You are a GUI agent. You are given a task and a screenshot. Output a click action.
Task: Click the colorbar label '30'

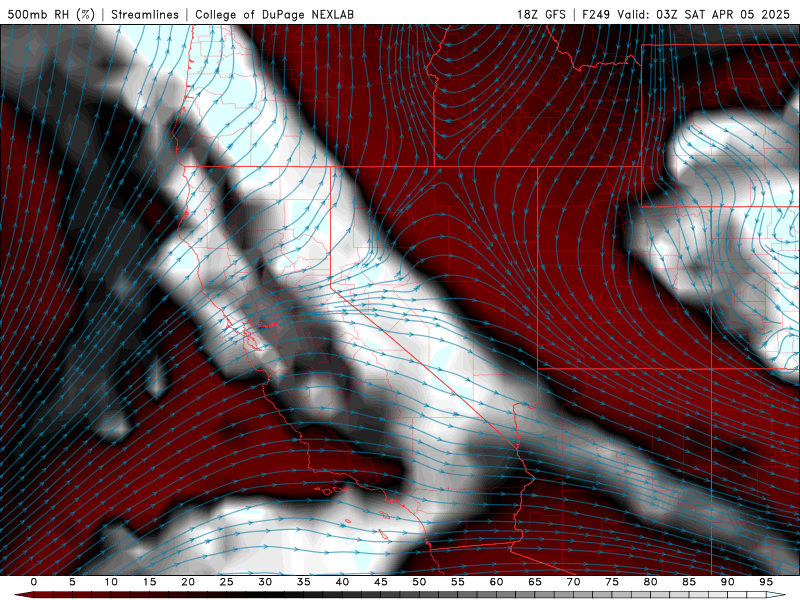265,582
